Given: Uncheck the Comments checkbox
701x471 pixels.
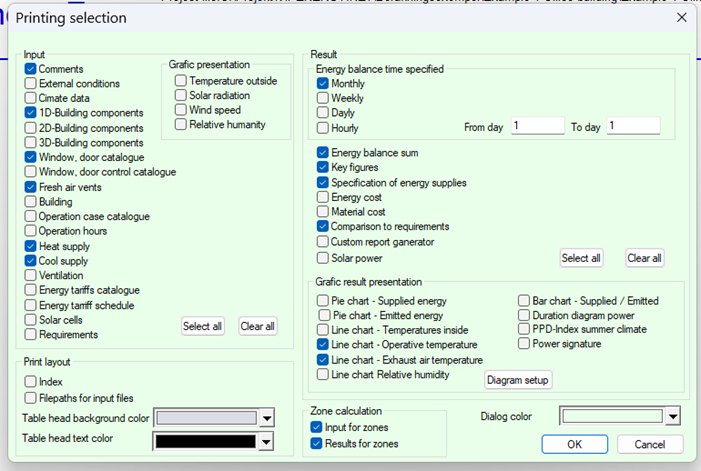Looking at the screenshot, I should pos(31,69).
